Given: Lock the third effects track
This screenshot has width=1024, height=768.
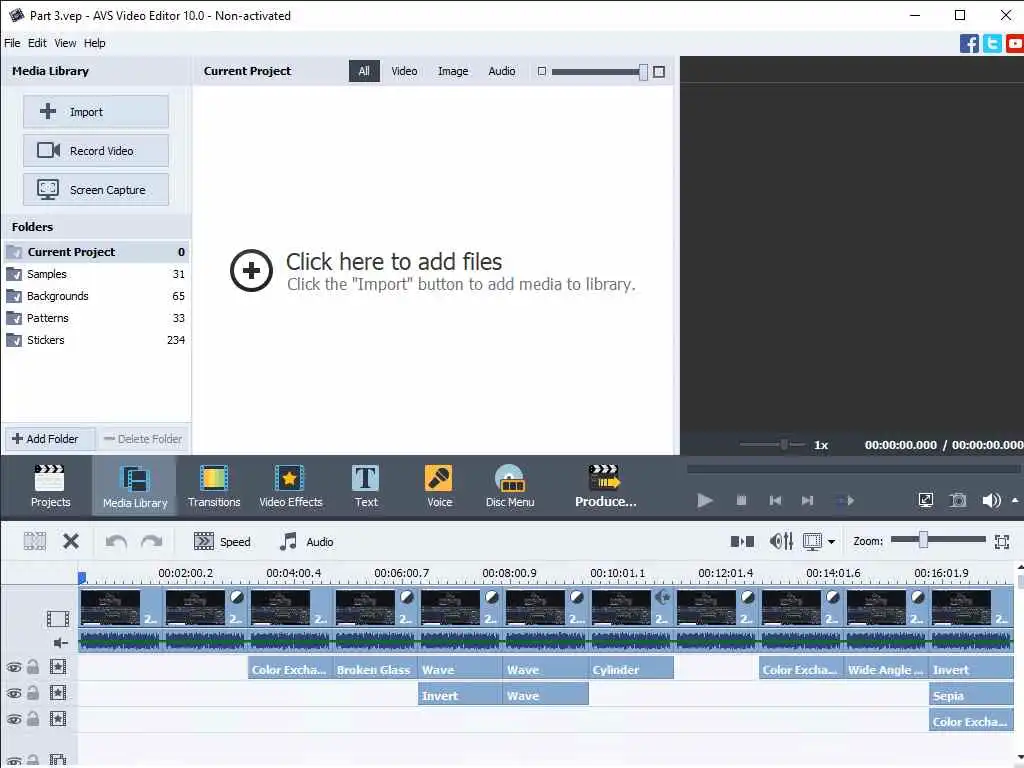Looking at the screenshot, I should coord(33,719).
